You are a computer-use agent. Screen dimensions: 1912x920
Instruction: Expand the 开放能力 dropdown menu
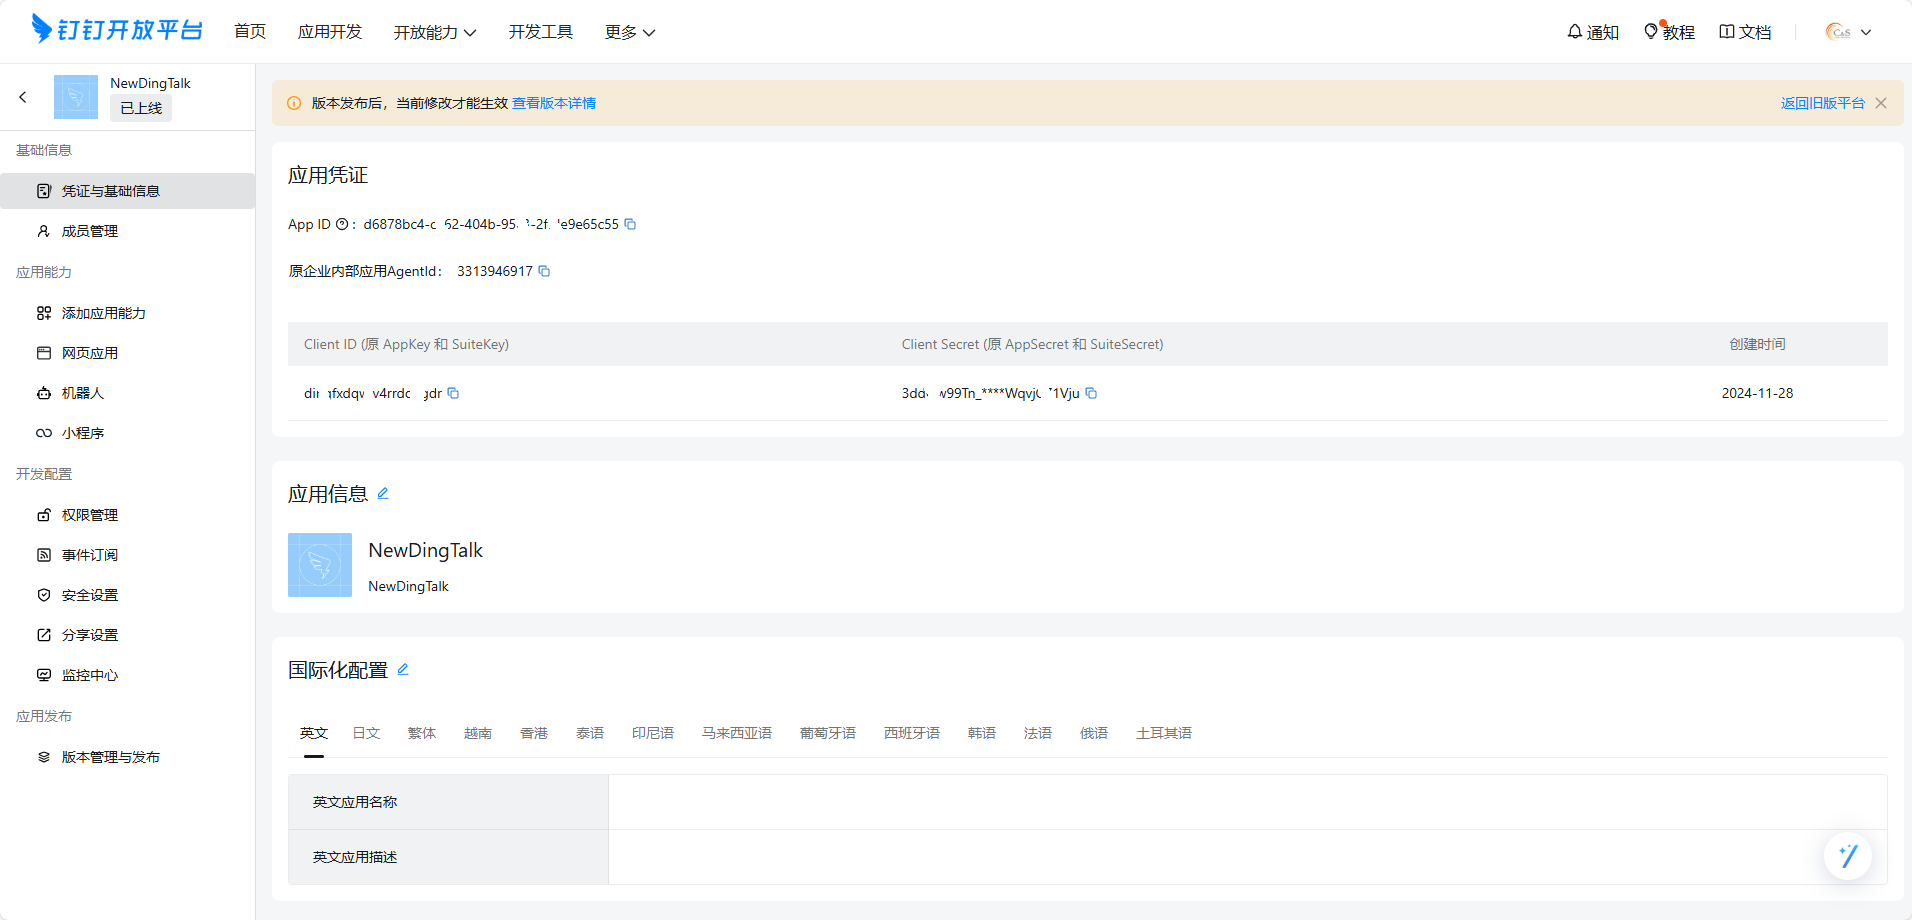click(x=434, y=32)
